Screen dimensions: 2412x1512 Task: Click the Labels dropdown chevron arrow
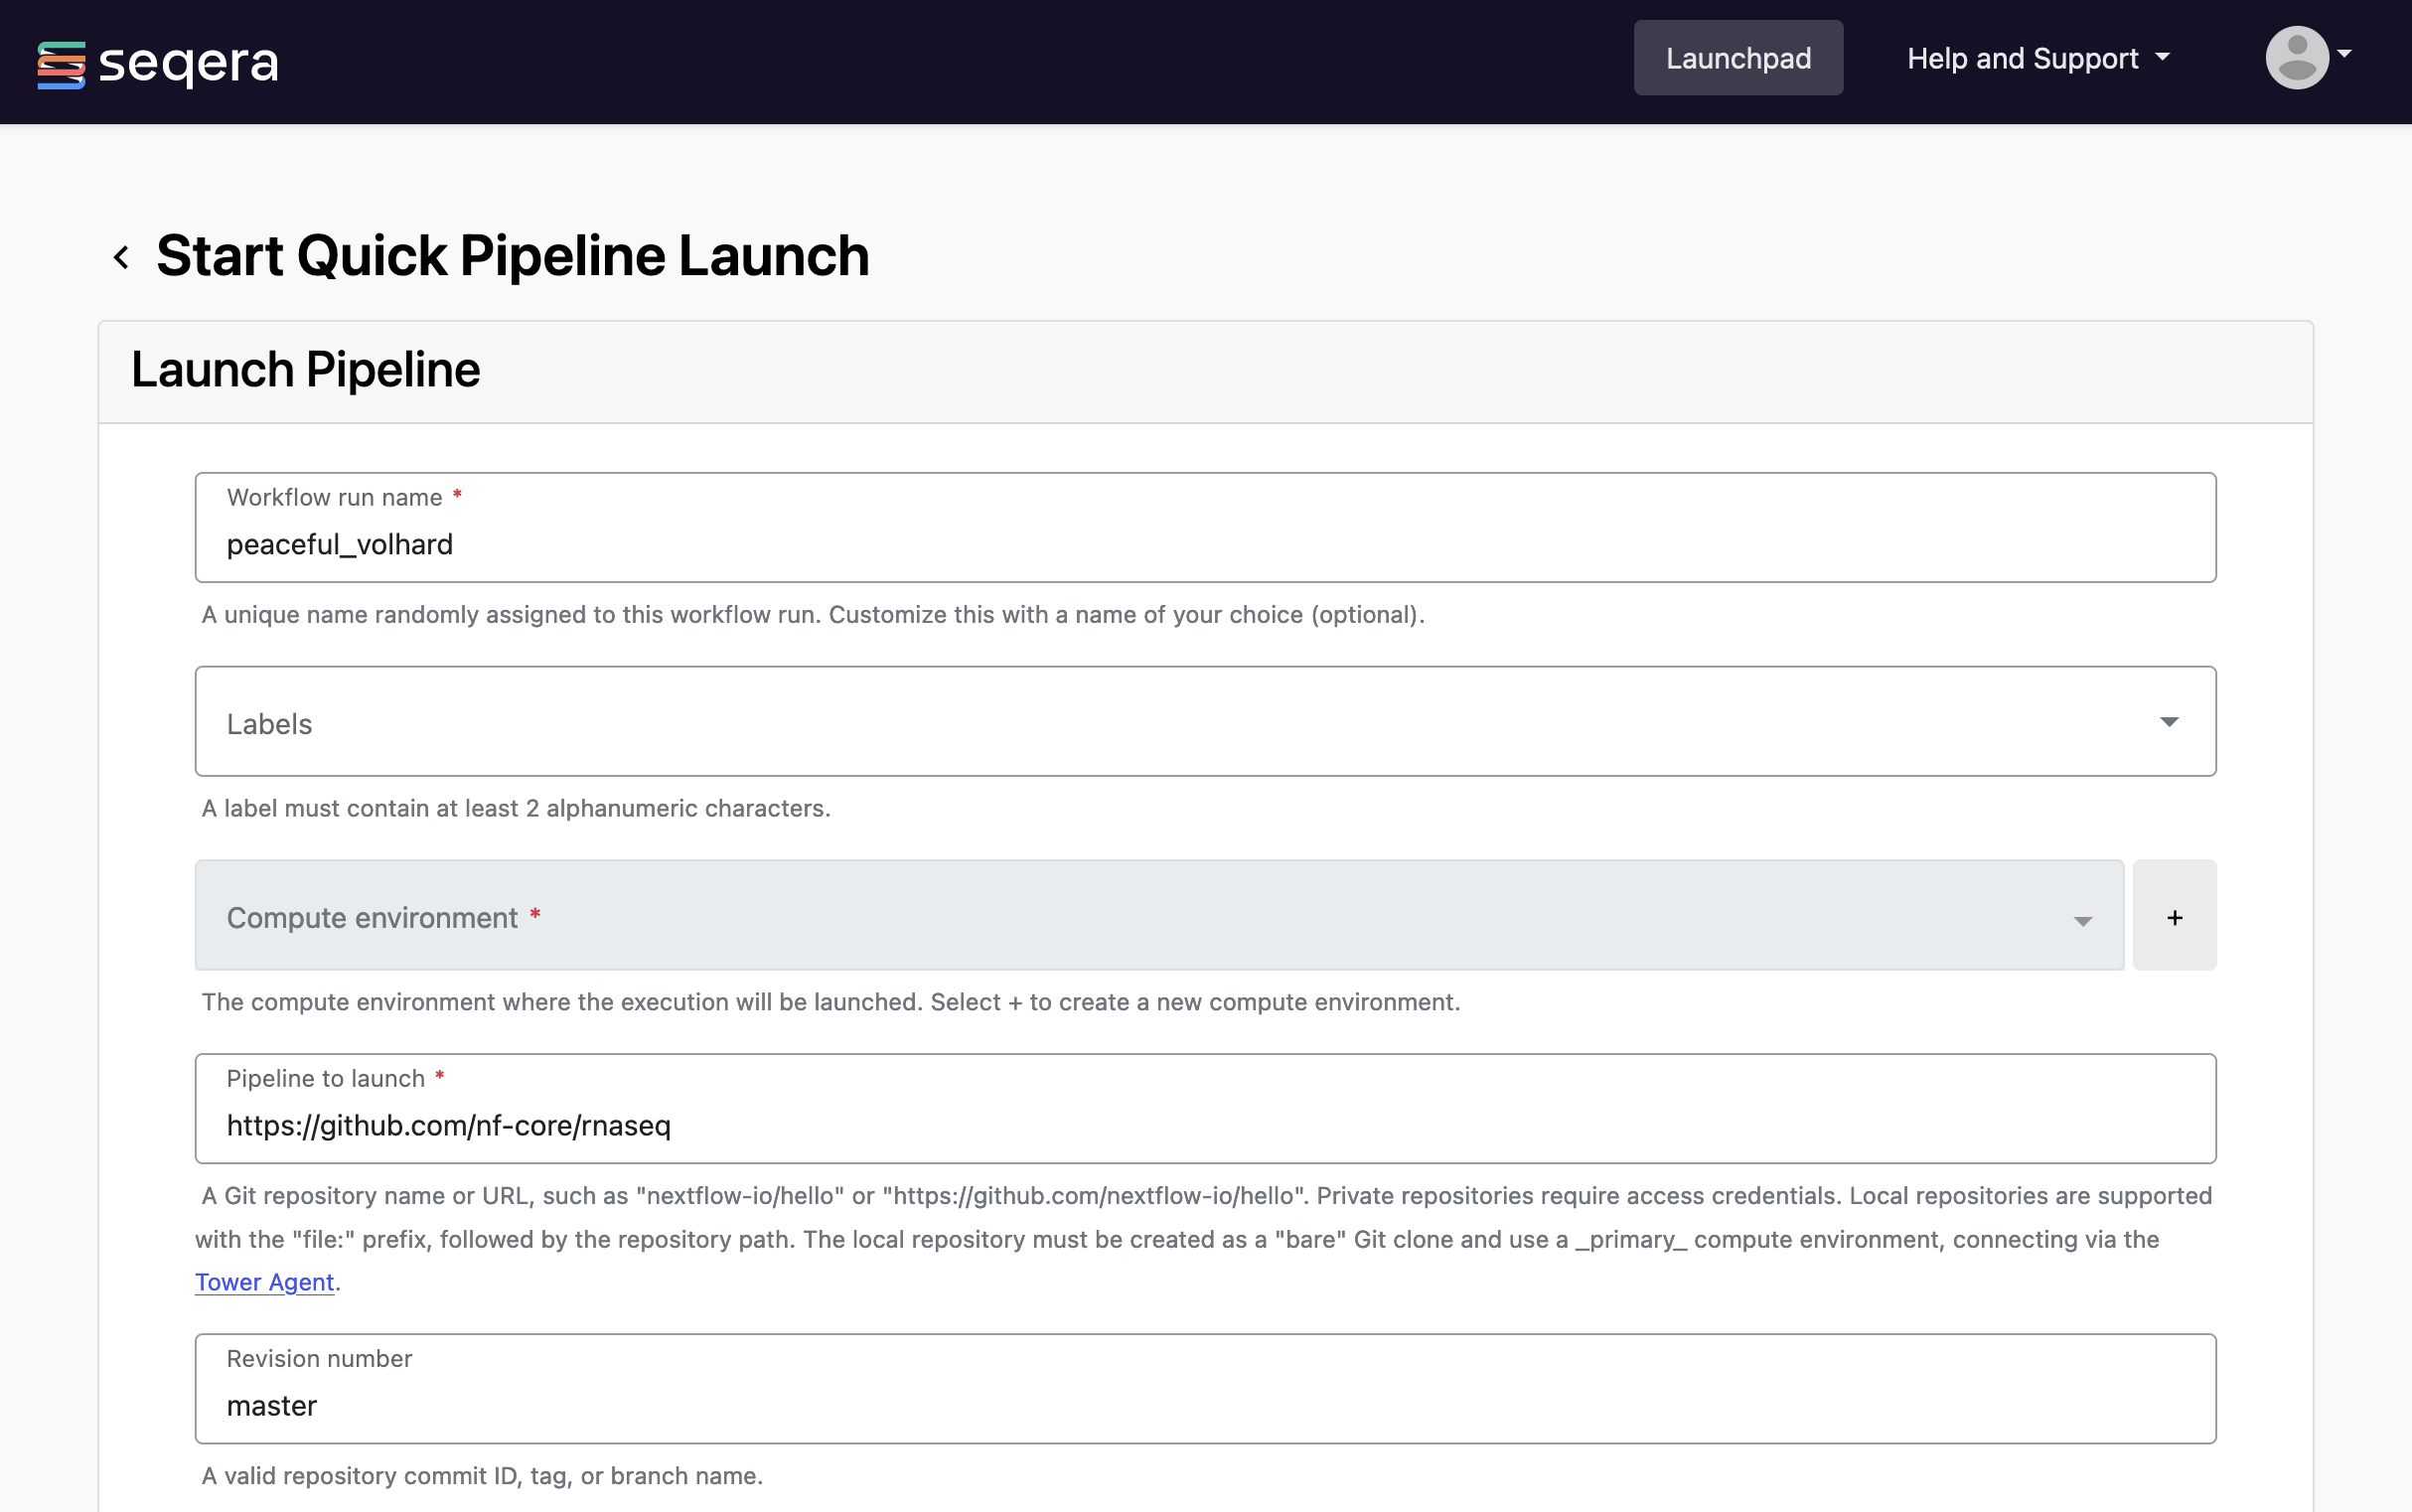[2170, 721]
